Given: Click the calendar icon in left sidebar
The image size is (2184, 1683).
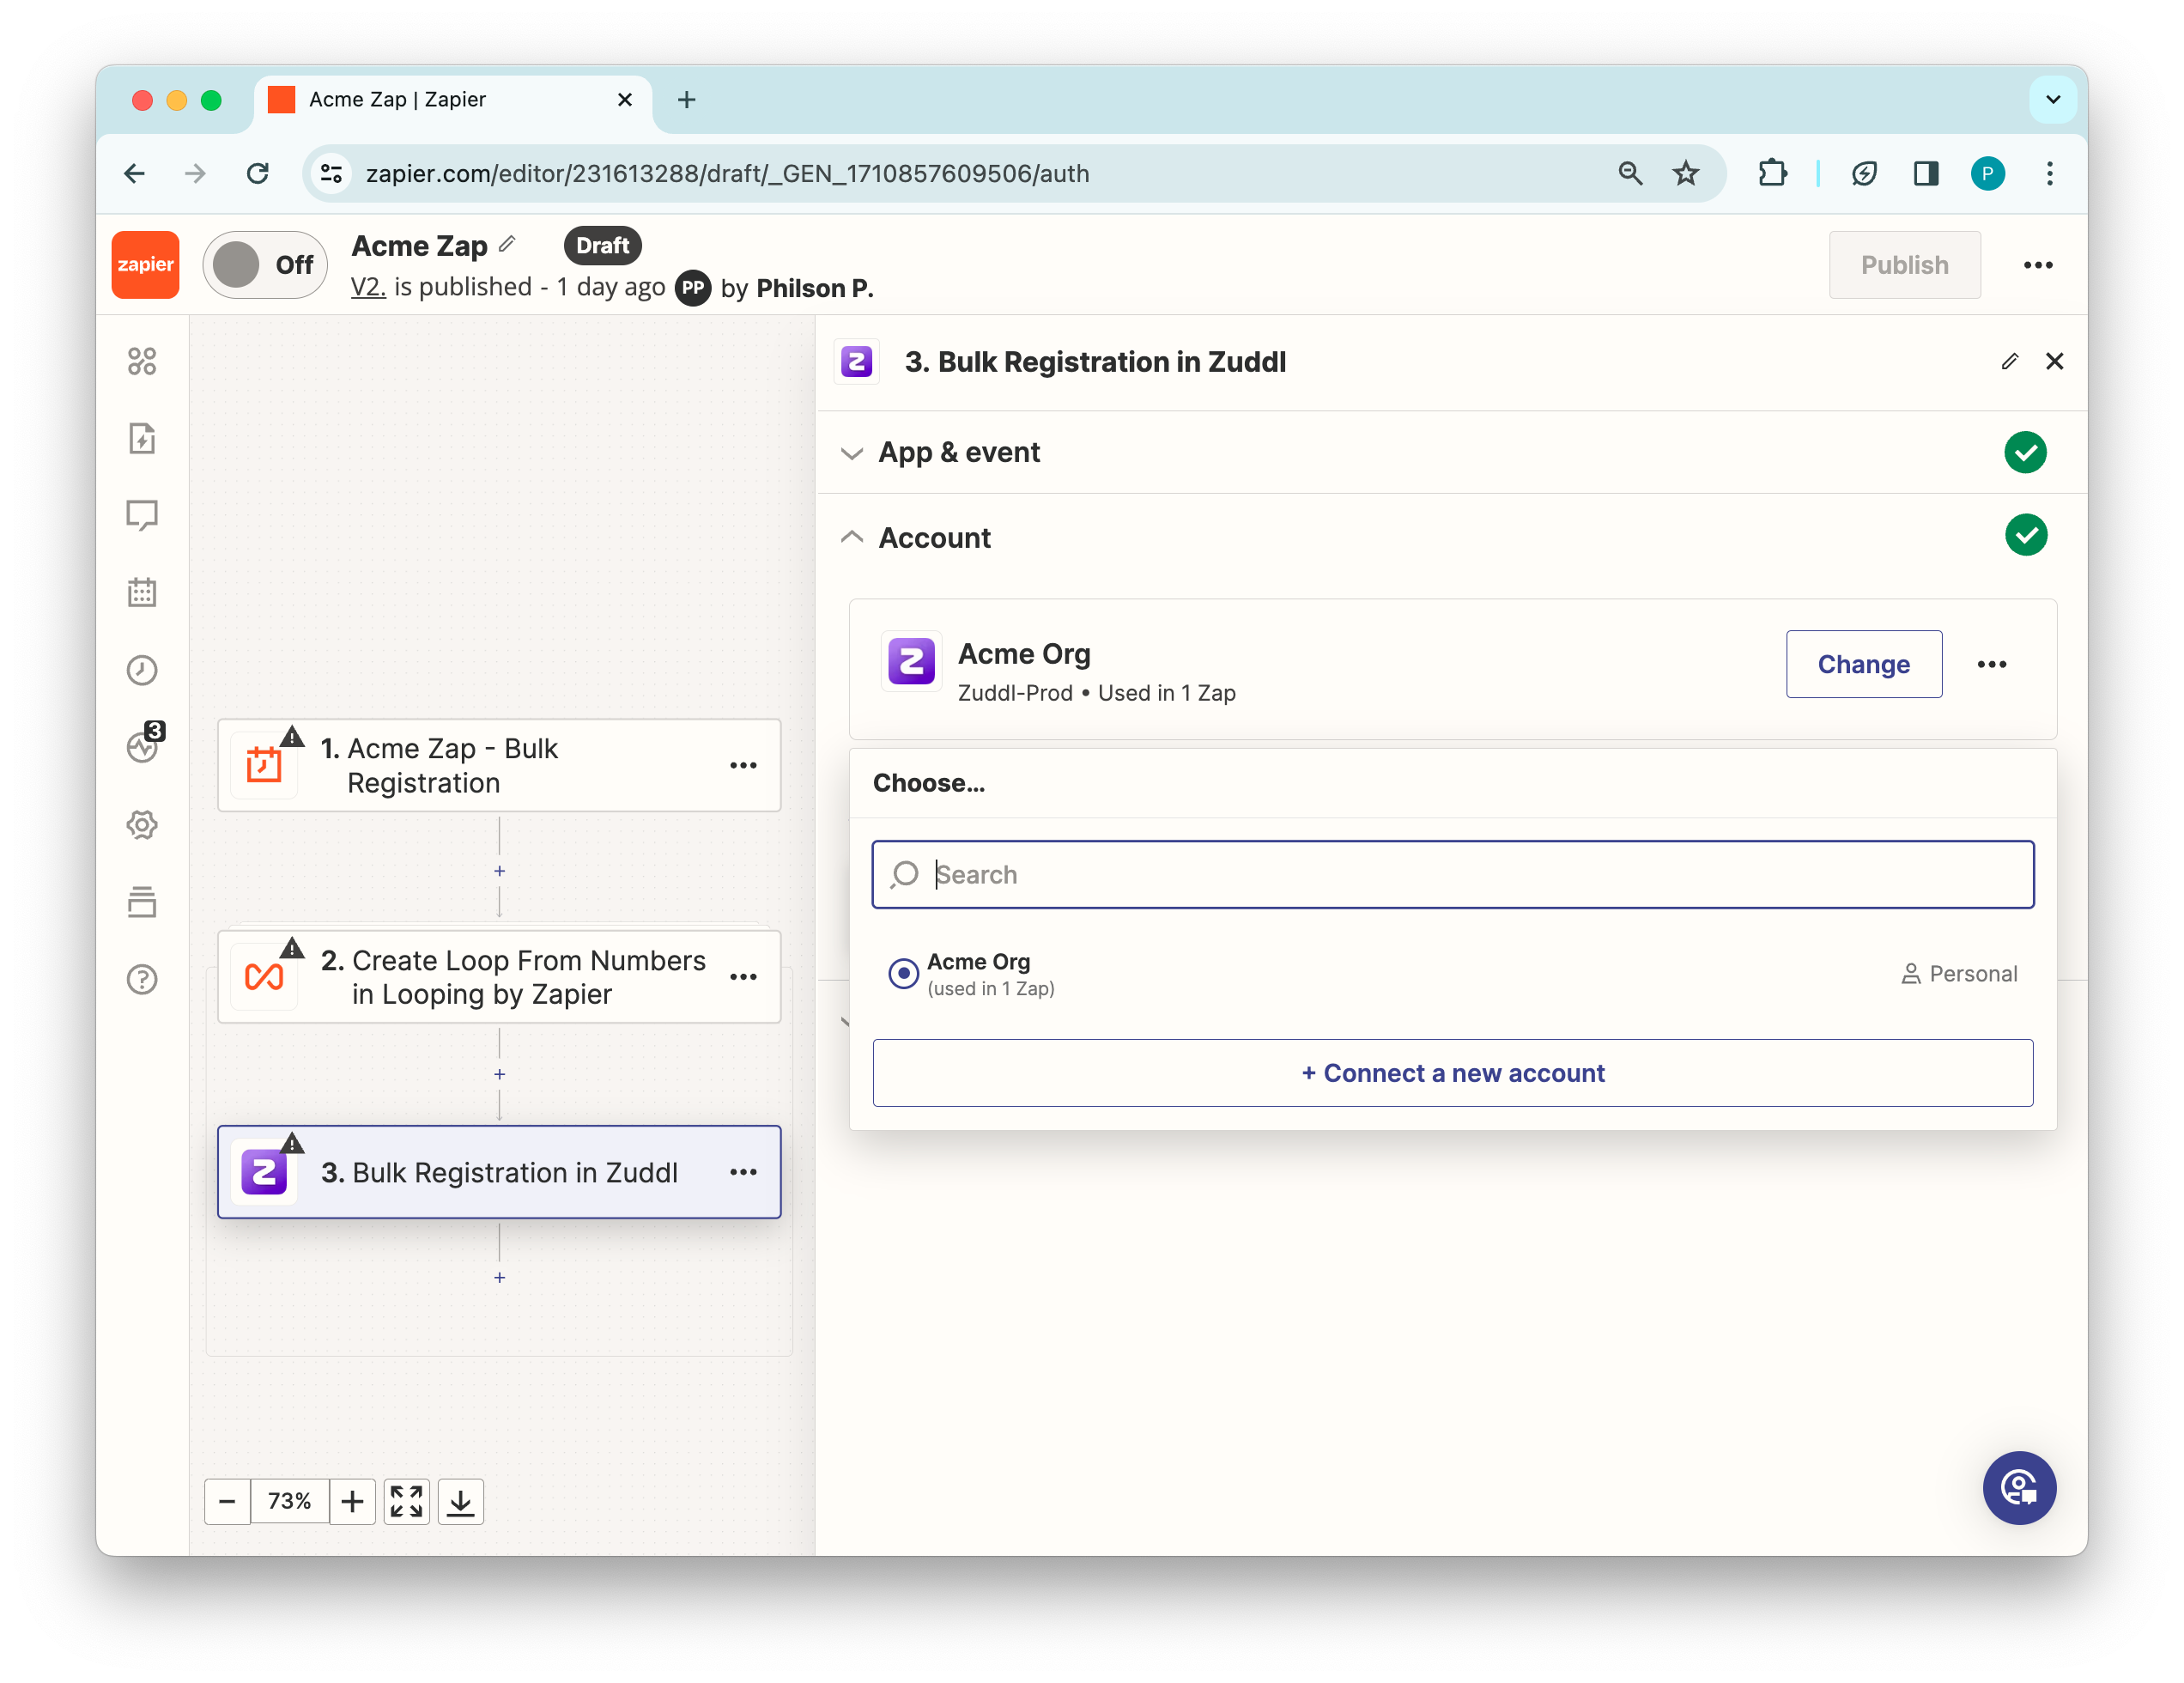Looking at the screenshot, I should pos(142,592).
